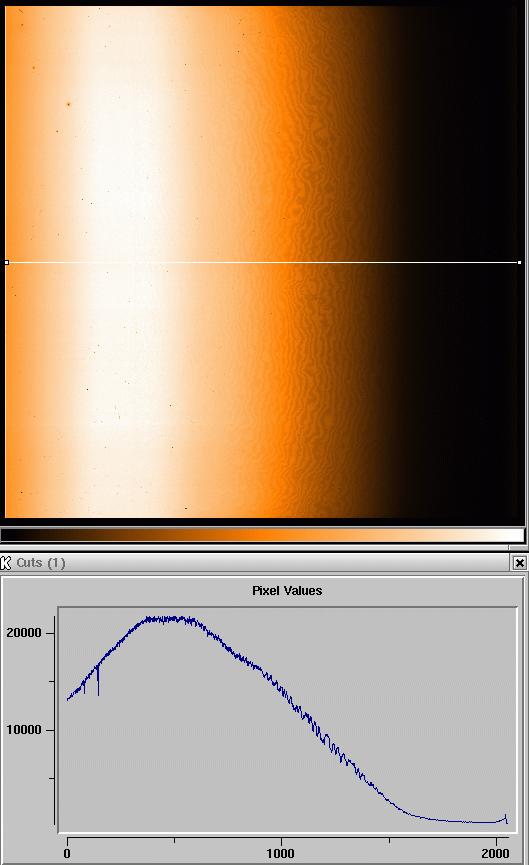The width and height of the screenshot is (529, 865).
Task: Click the 1000 x-axis label
Action: [281, 853]
